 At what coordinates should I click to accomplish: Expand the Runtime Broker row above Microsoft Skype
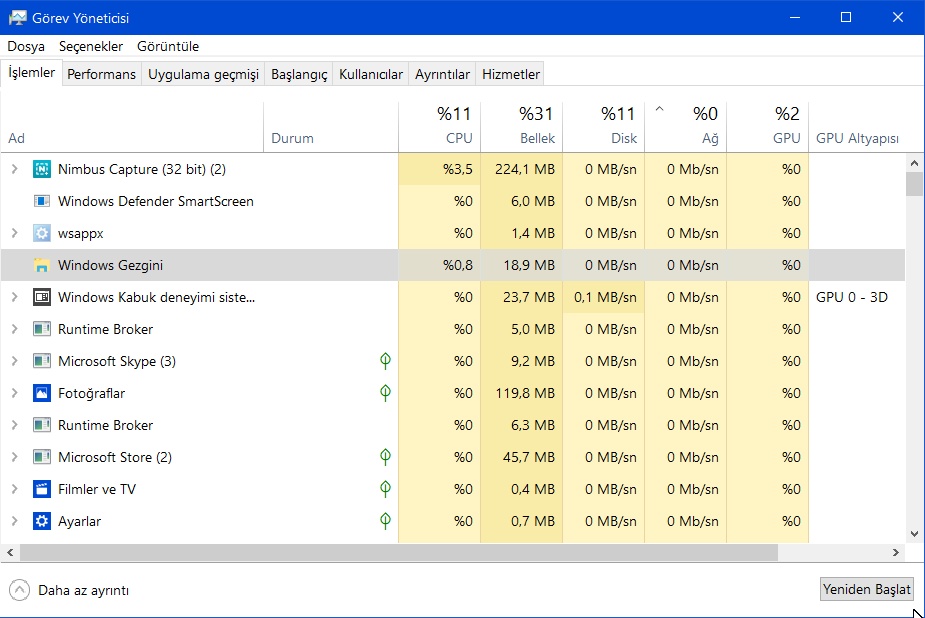(x=14, y=329)
